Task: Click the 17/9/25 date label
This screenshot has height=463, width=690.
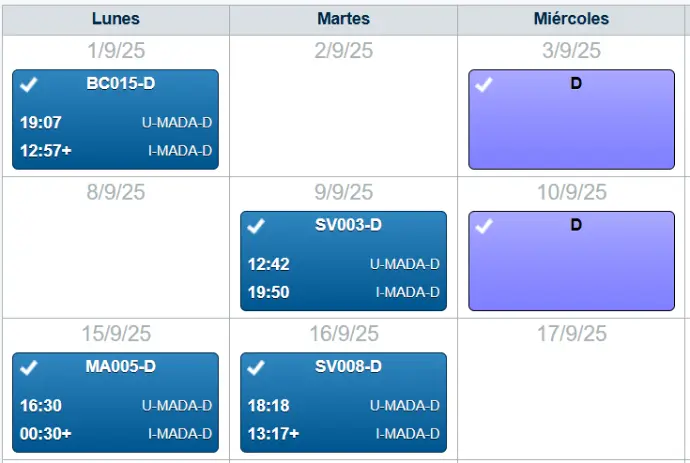Action: (x=571, y=334)
